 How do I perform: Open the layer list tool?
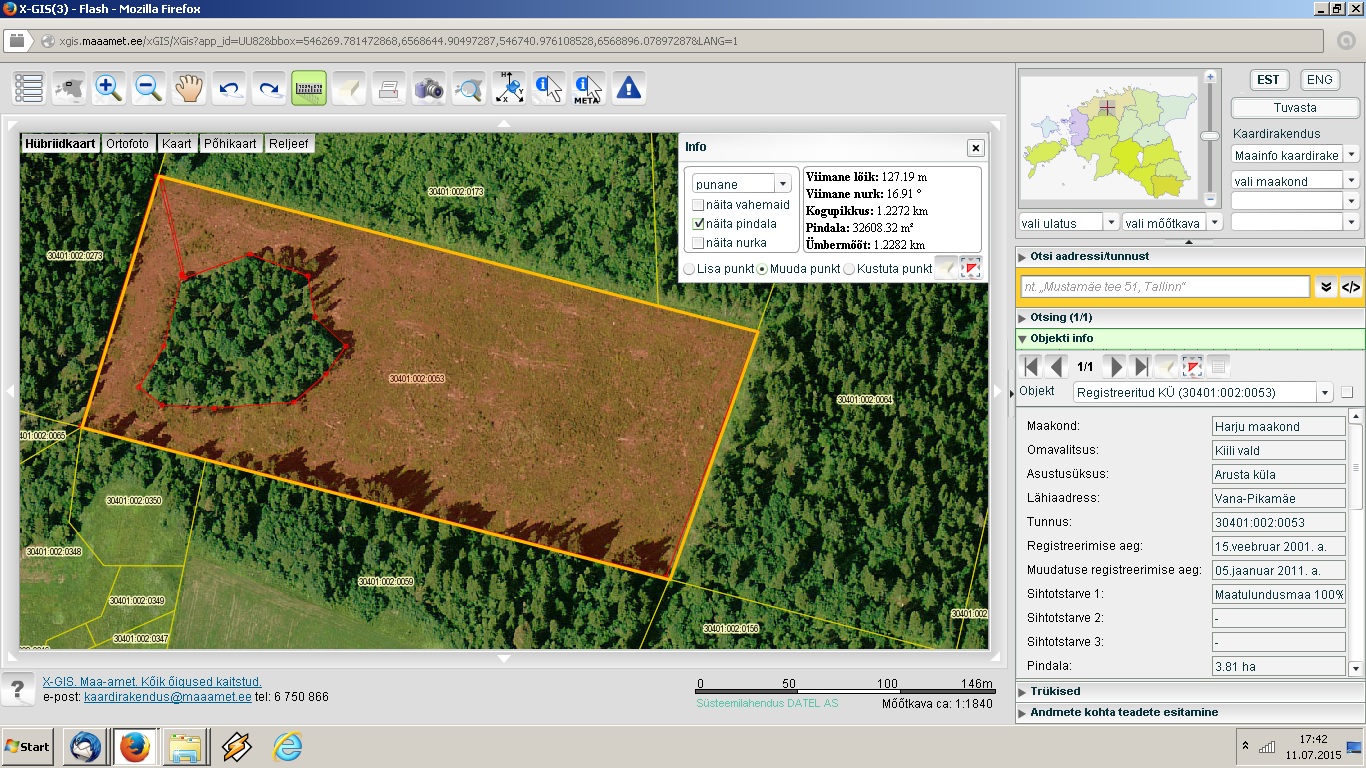tap(29, 88)
